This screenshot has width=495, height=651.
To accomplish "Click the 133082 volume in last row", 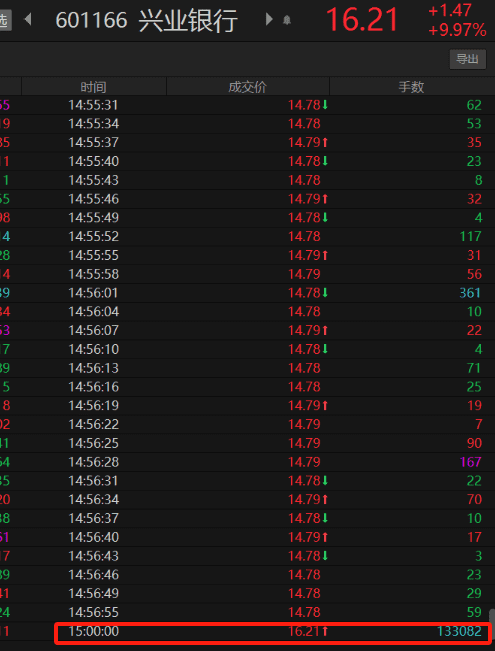I will (459, 631).
